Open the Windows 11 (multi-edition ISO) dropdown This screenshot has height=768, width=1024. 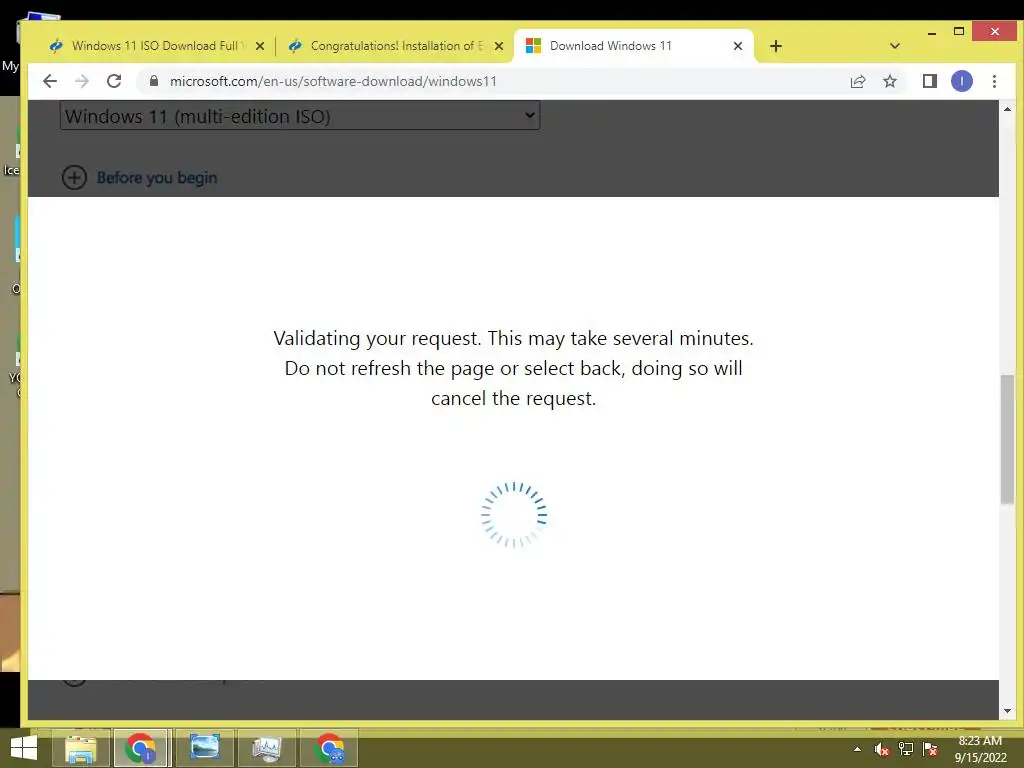point(300,116)
